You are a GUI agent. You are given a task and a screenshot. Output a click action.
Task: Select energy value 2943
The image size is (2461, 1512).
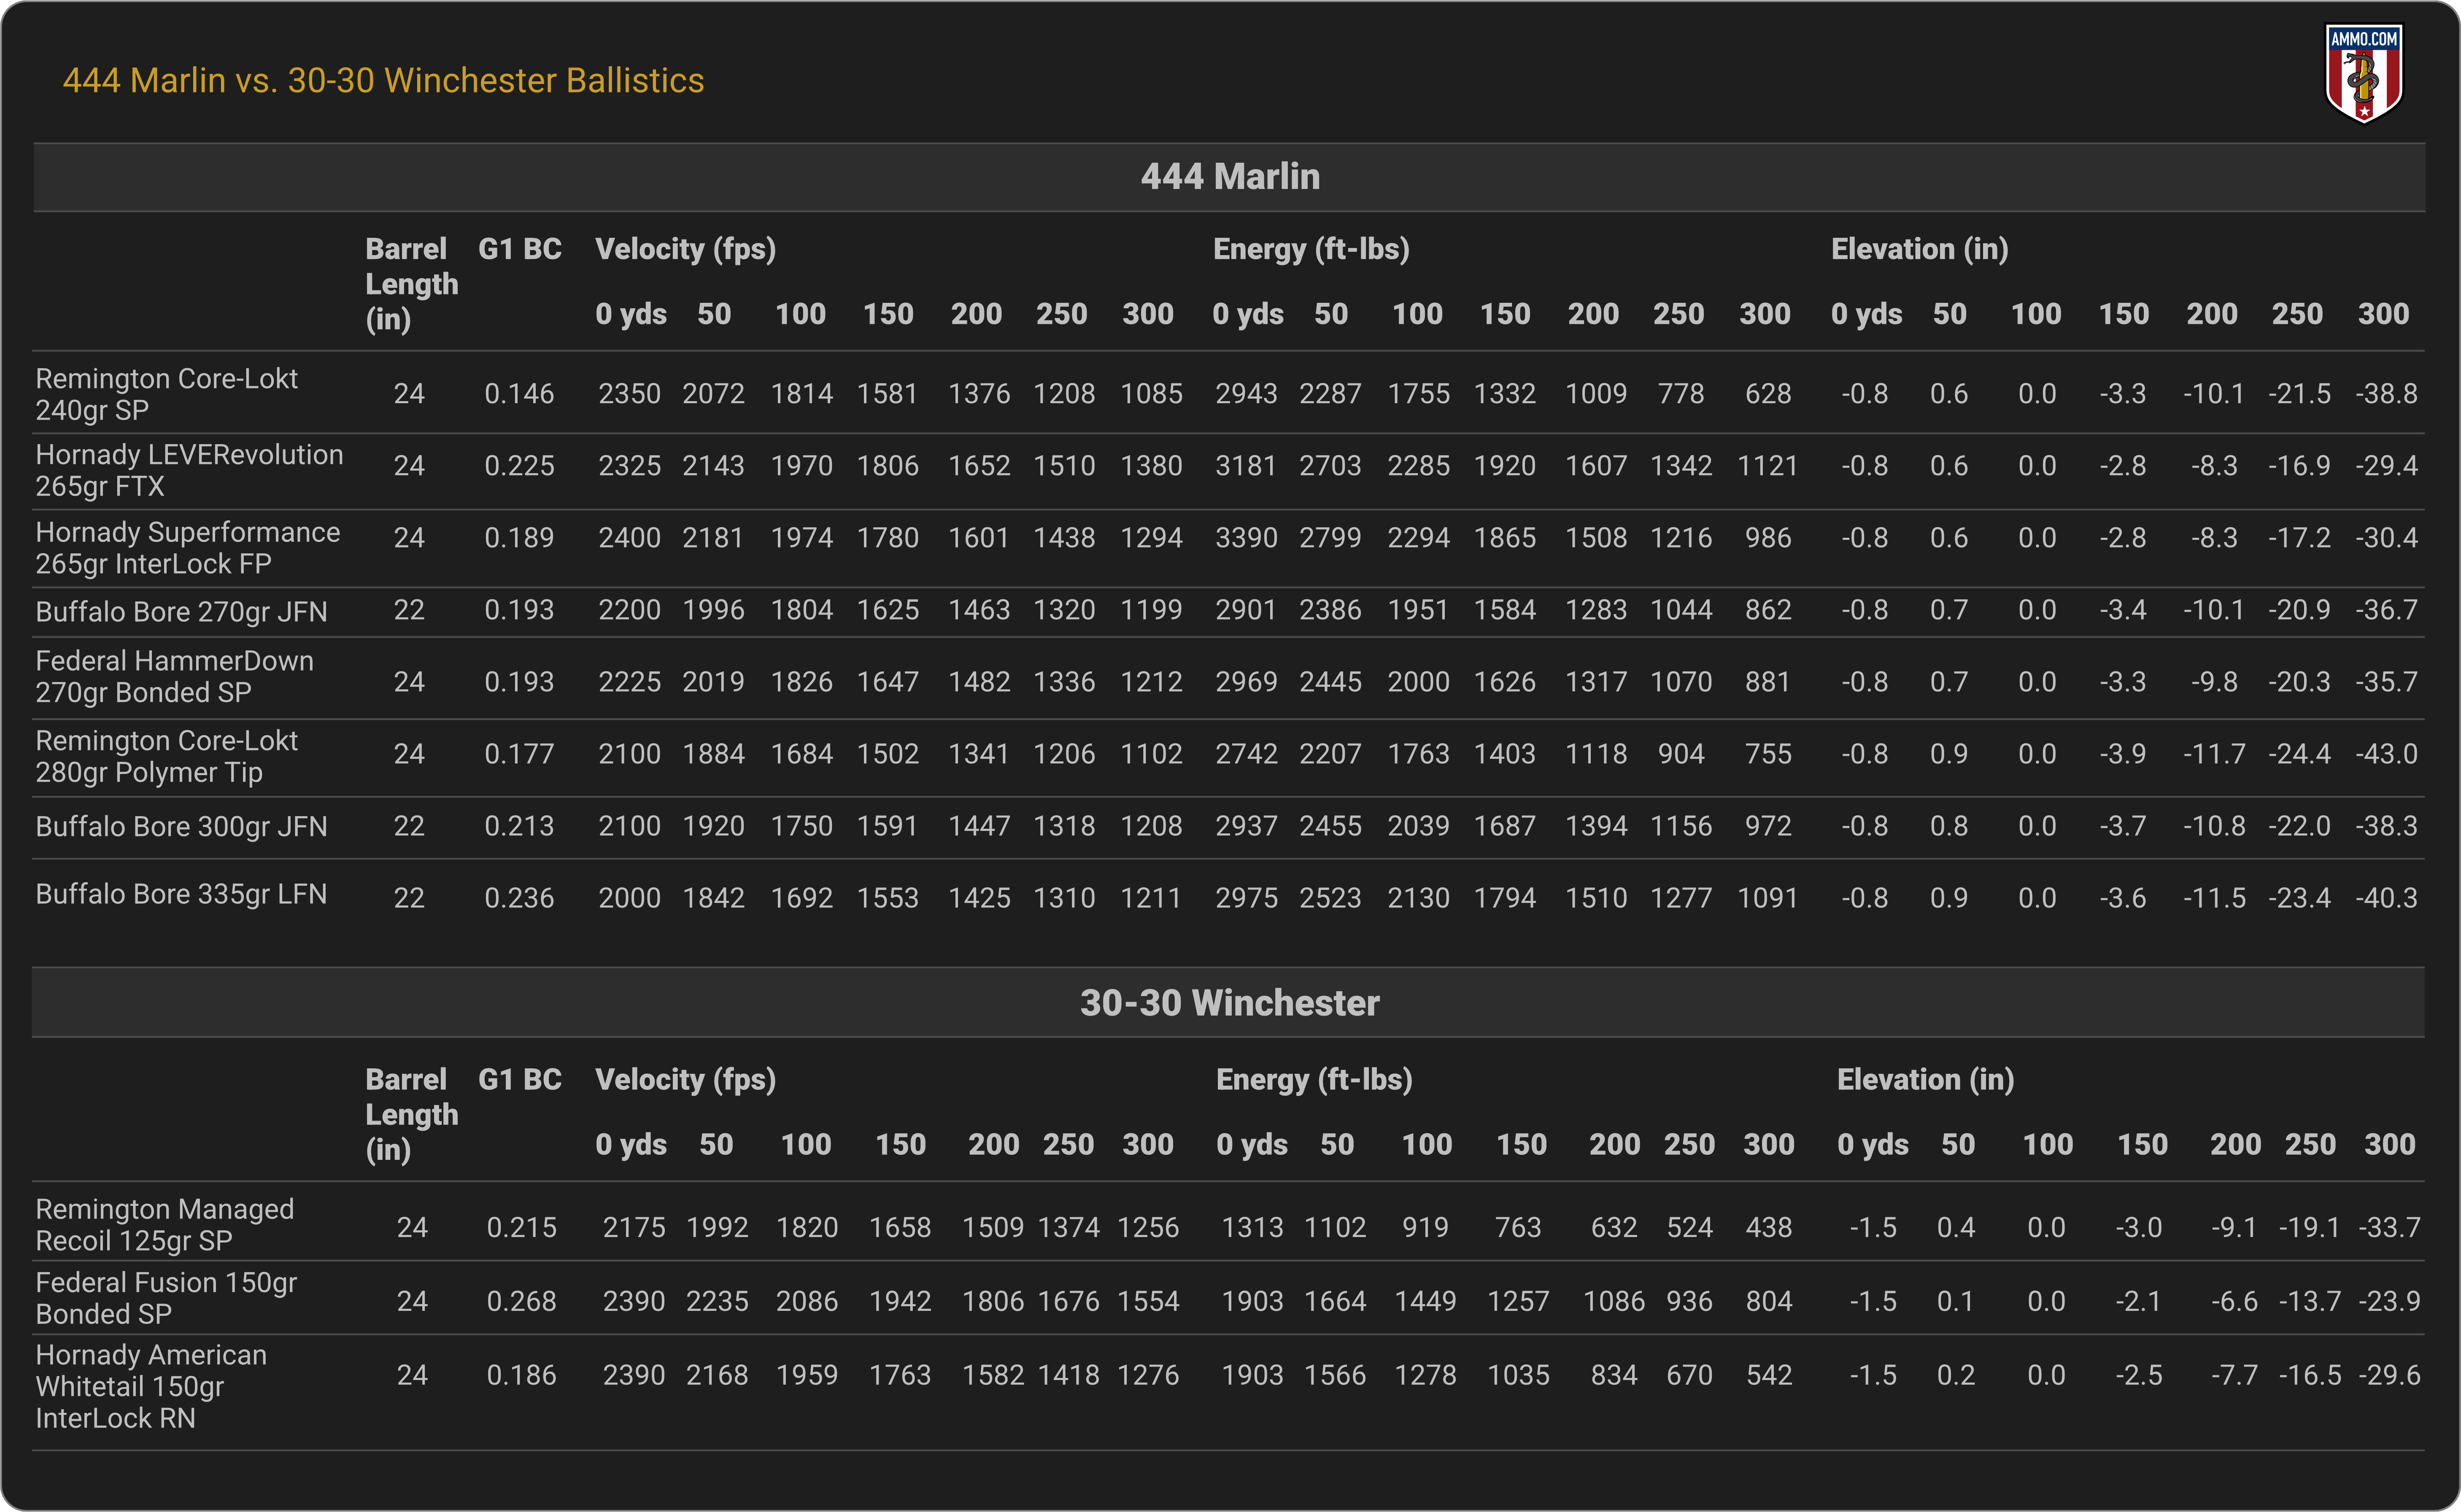(x=1246, y=394)
